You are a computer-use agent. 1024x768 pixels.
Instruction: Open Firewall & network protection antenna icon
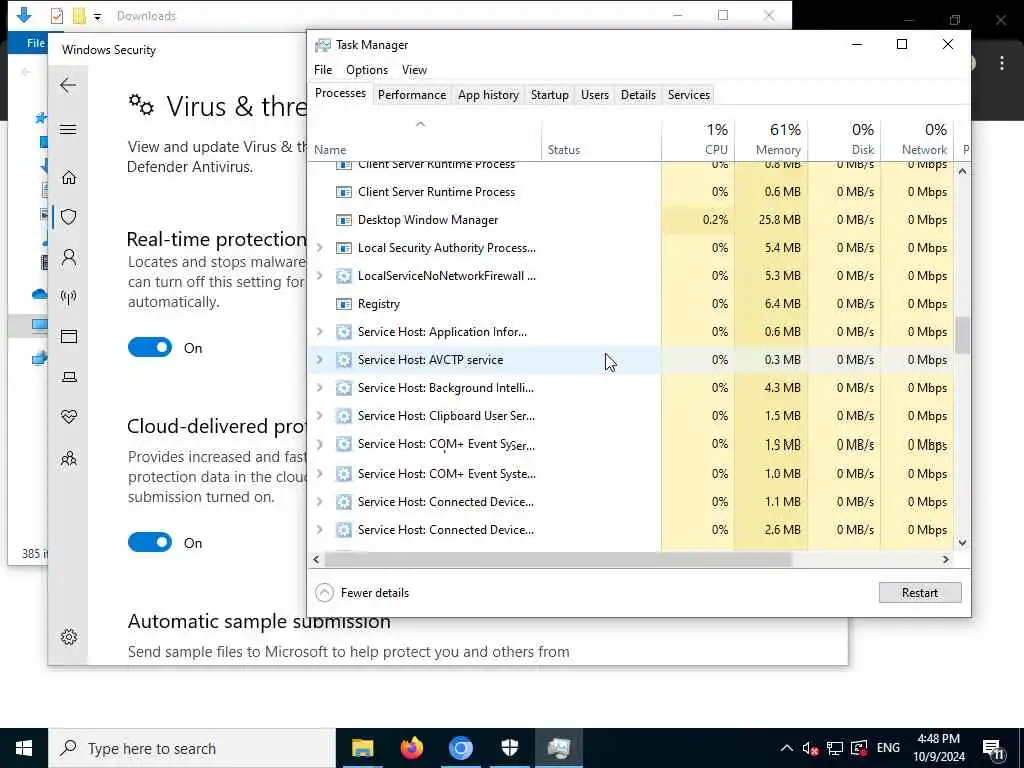69,297
